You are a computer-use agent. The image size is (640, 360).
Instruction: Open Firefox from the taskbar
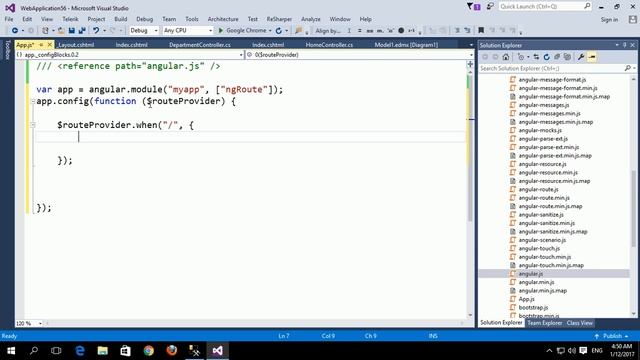[x=171, y=351]
